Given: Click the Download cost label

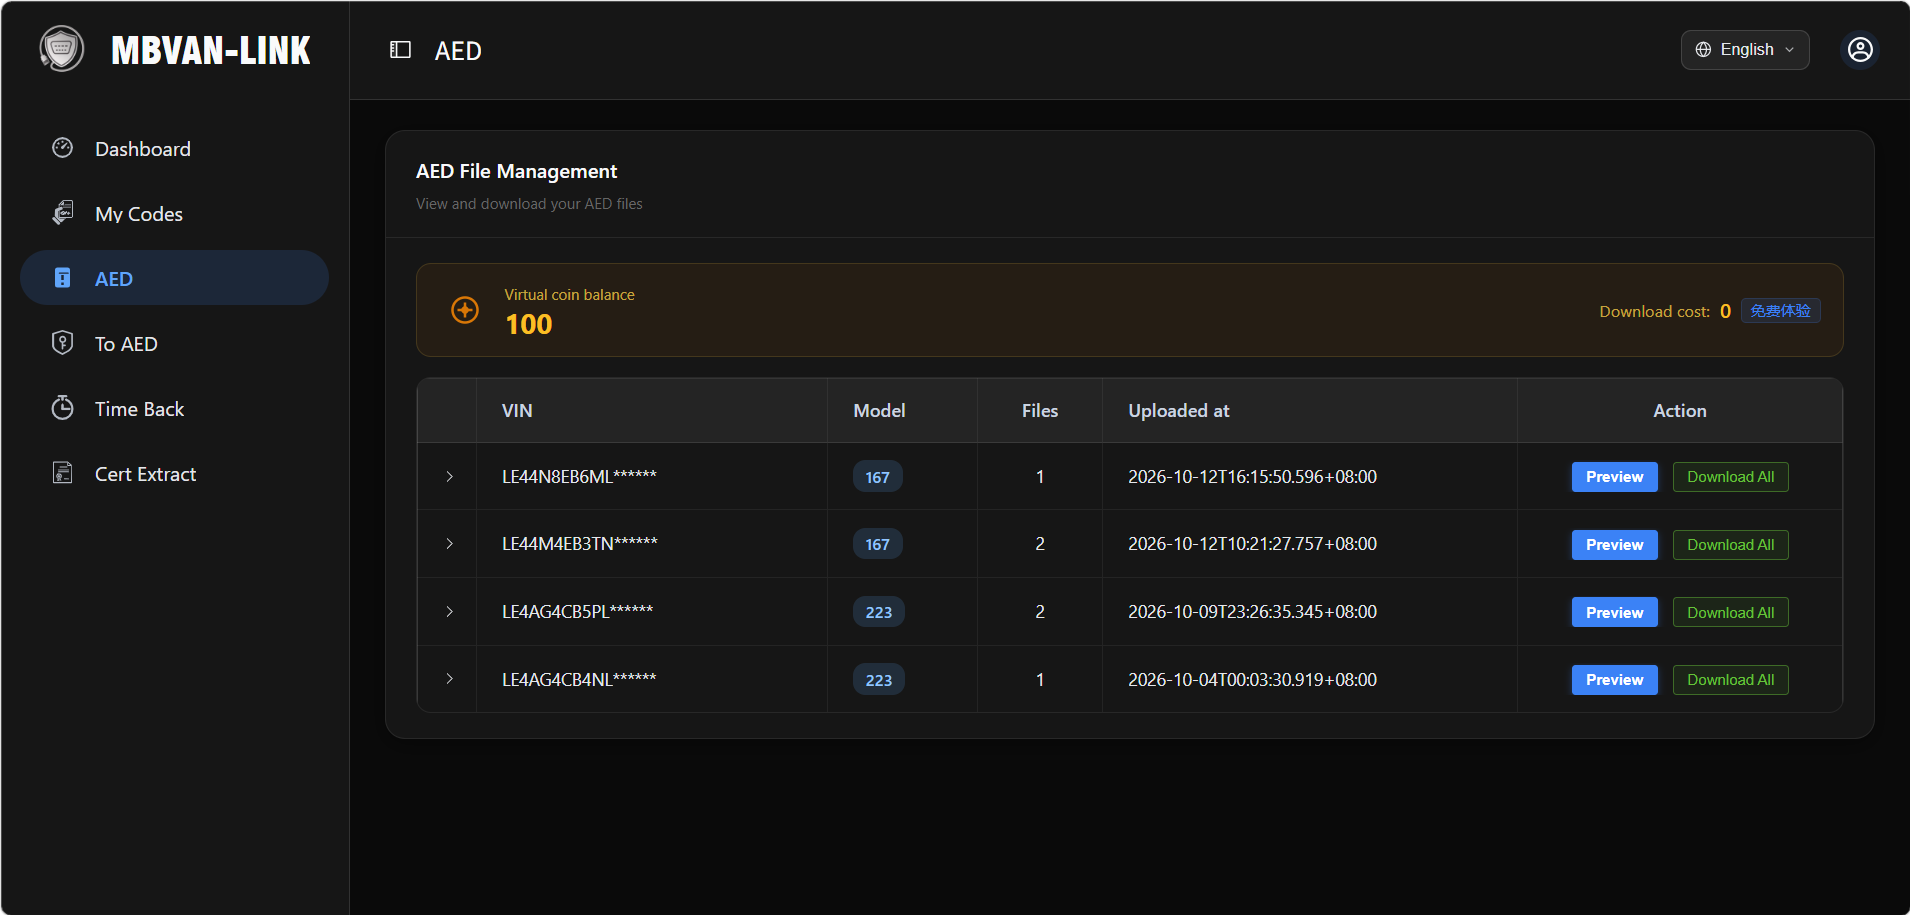Looking at the screenshot, I should [1654, 312].
